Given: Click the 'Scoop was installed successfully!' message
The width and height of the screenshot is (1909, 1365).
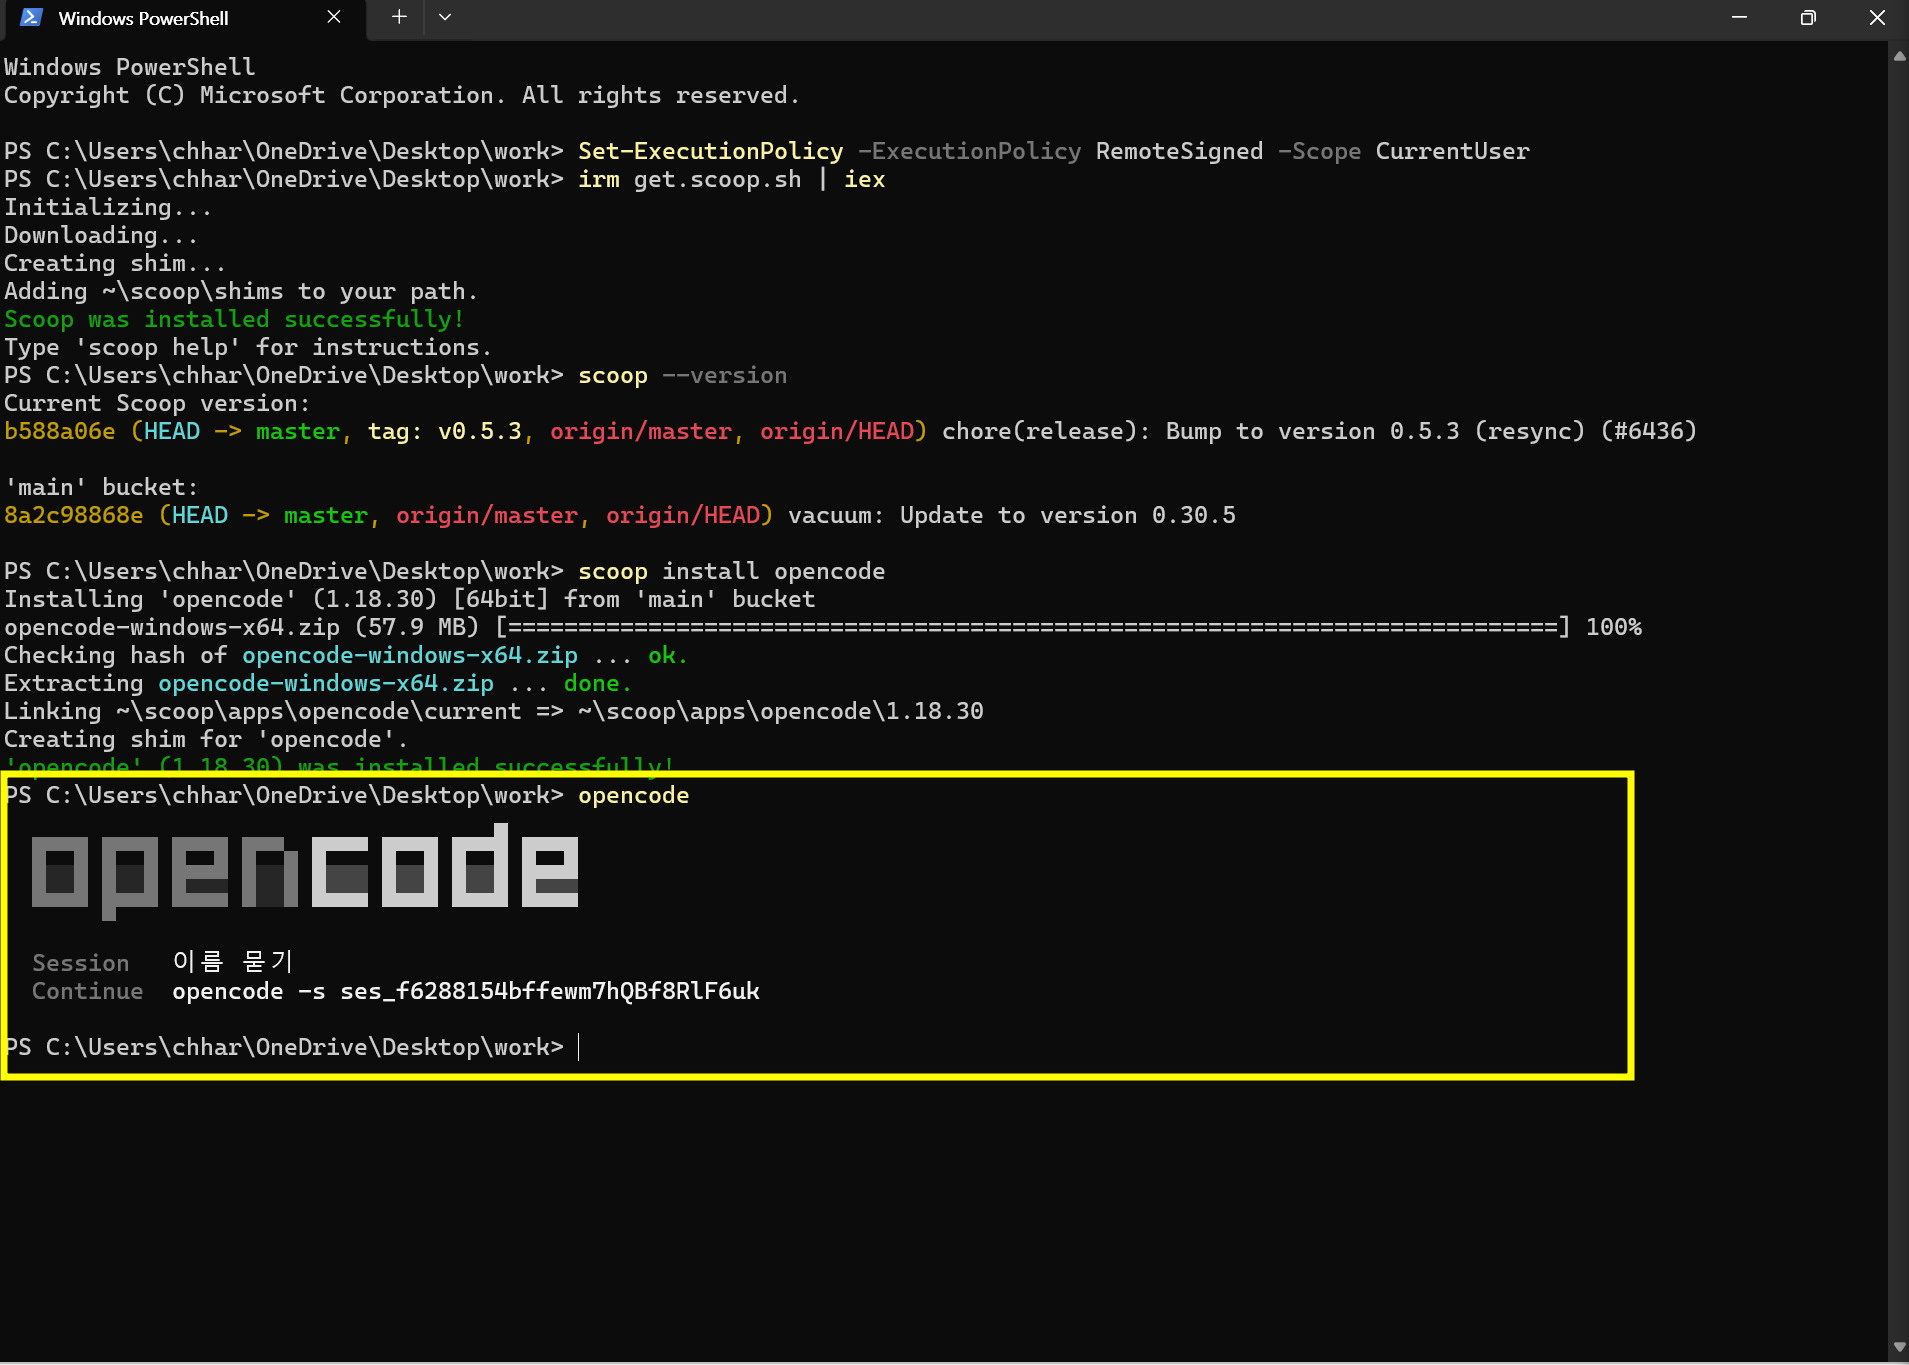Looking at the screenshot, I should pyautogui.click(x=234, y=319).
